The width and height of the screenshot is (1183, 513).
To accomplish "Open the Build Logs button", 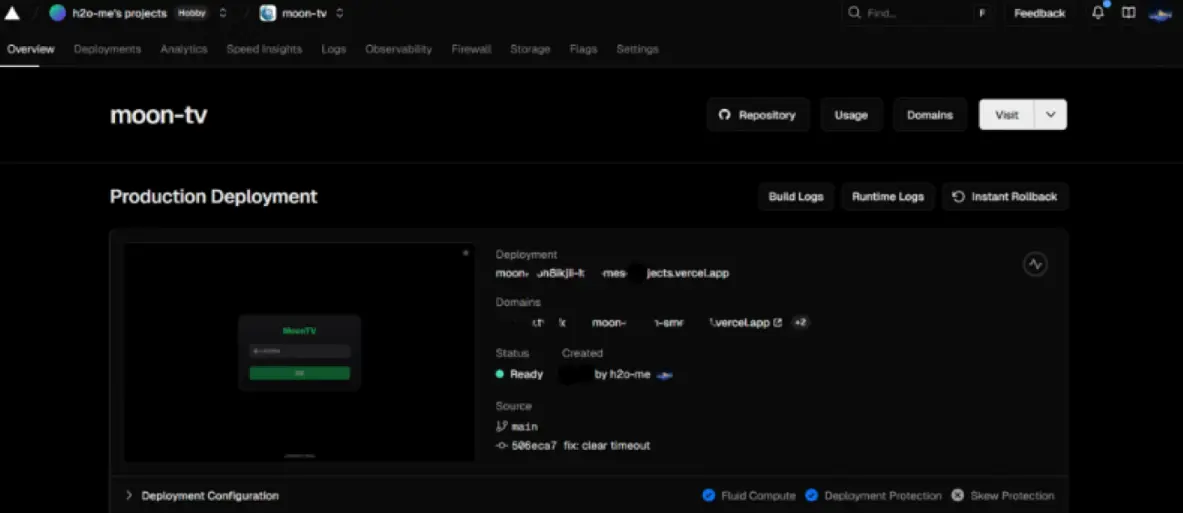I will (x=795, y=197).
